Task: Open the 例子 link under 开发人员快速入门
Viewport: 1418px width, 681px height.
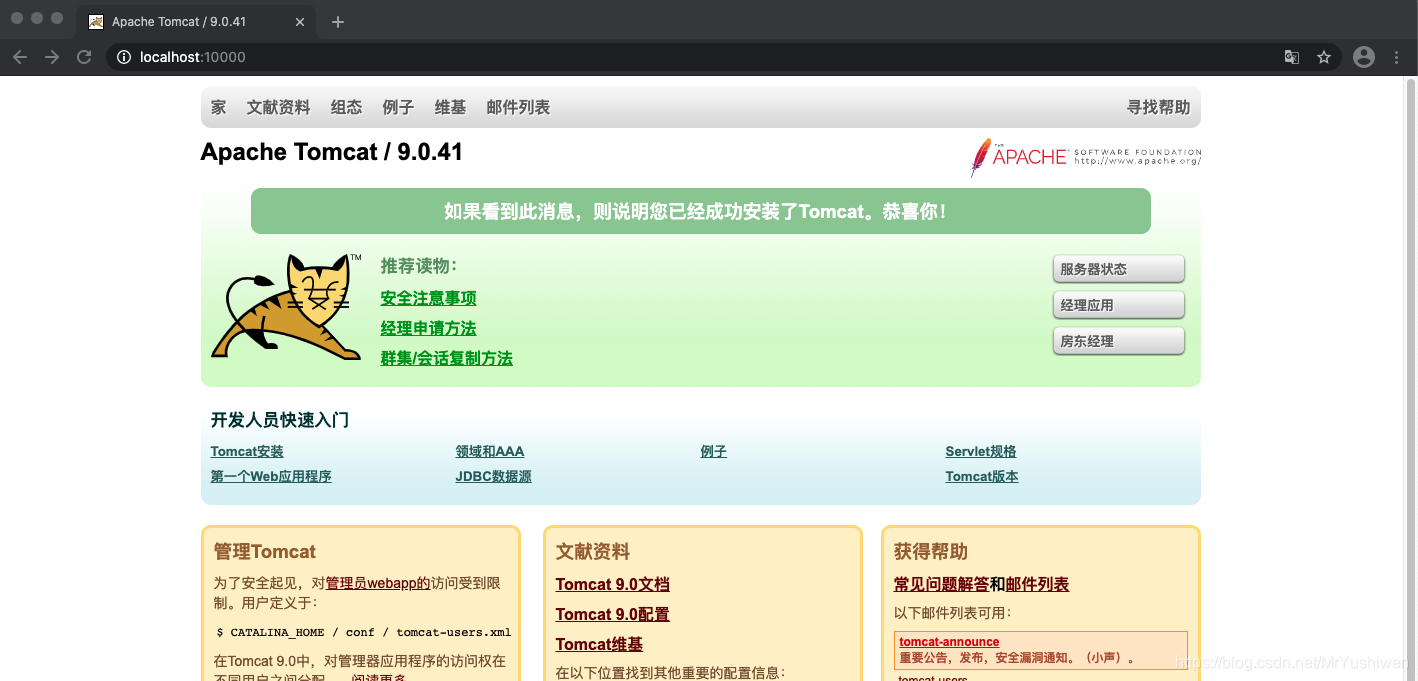Action: (x=714, y=451)
